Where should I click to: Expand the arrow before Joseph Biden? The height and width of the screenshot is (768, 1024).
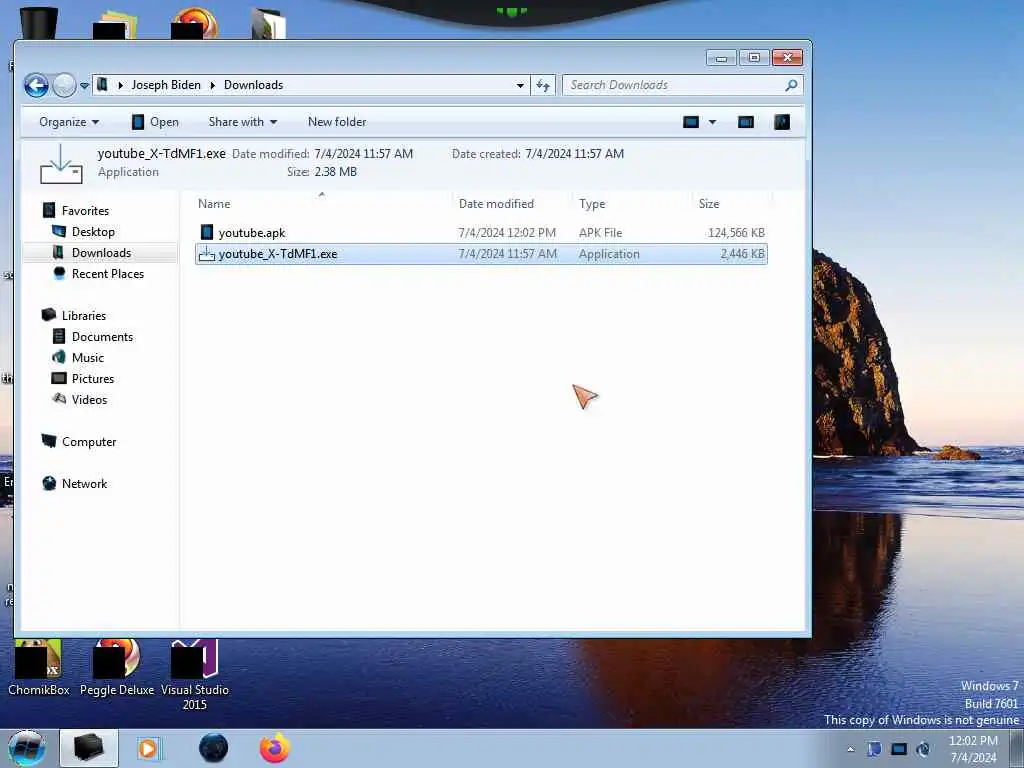coord(120,85)
